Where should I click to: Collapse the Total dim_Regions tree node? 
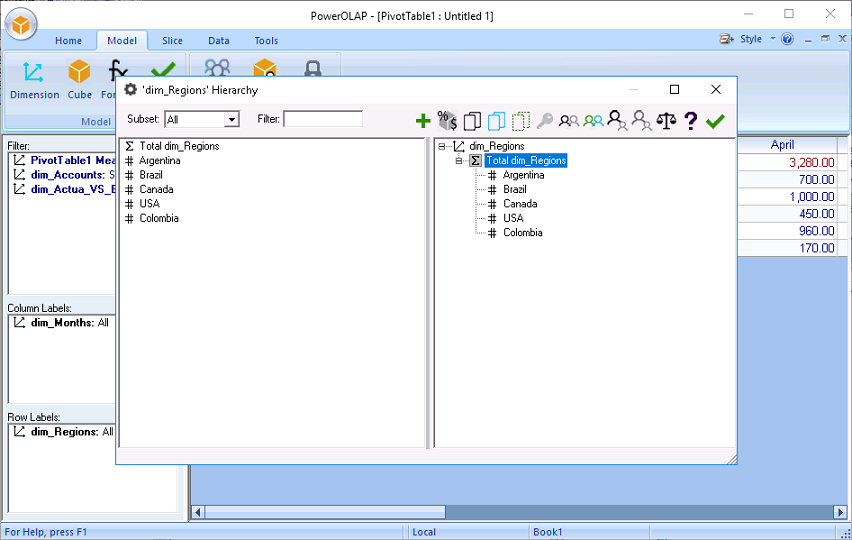[459, 160]
